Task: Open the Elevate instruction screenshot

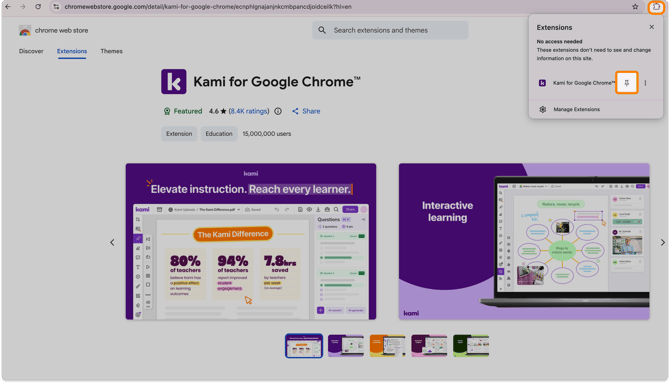Action: [x=251, y=242]
